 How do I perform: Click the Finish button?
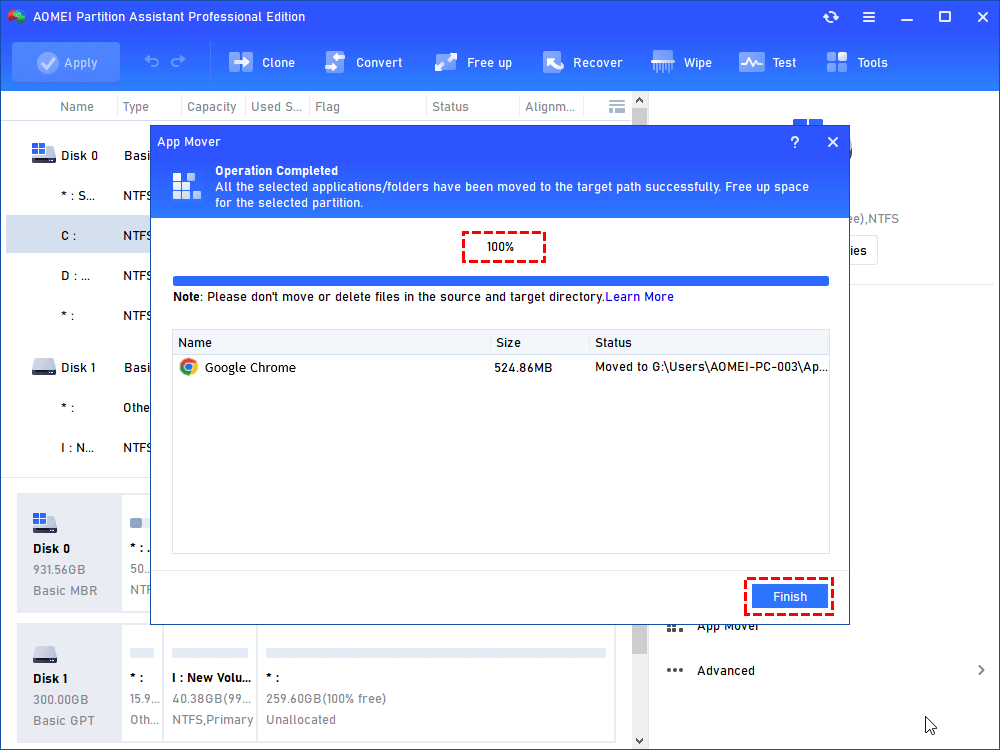pos(790,596)
